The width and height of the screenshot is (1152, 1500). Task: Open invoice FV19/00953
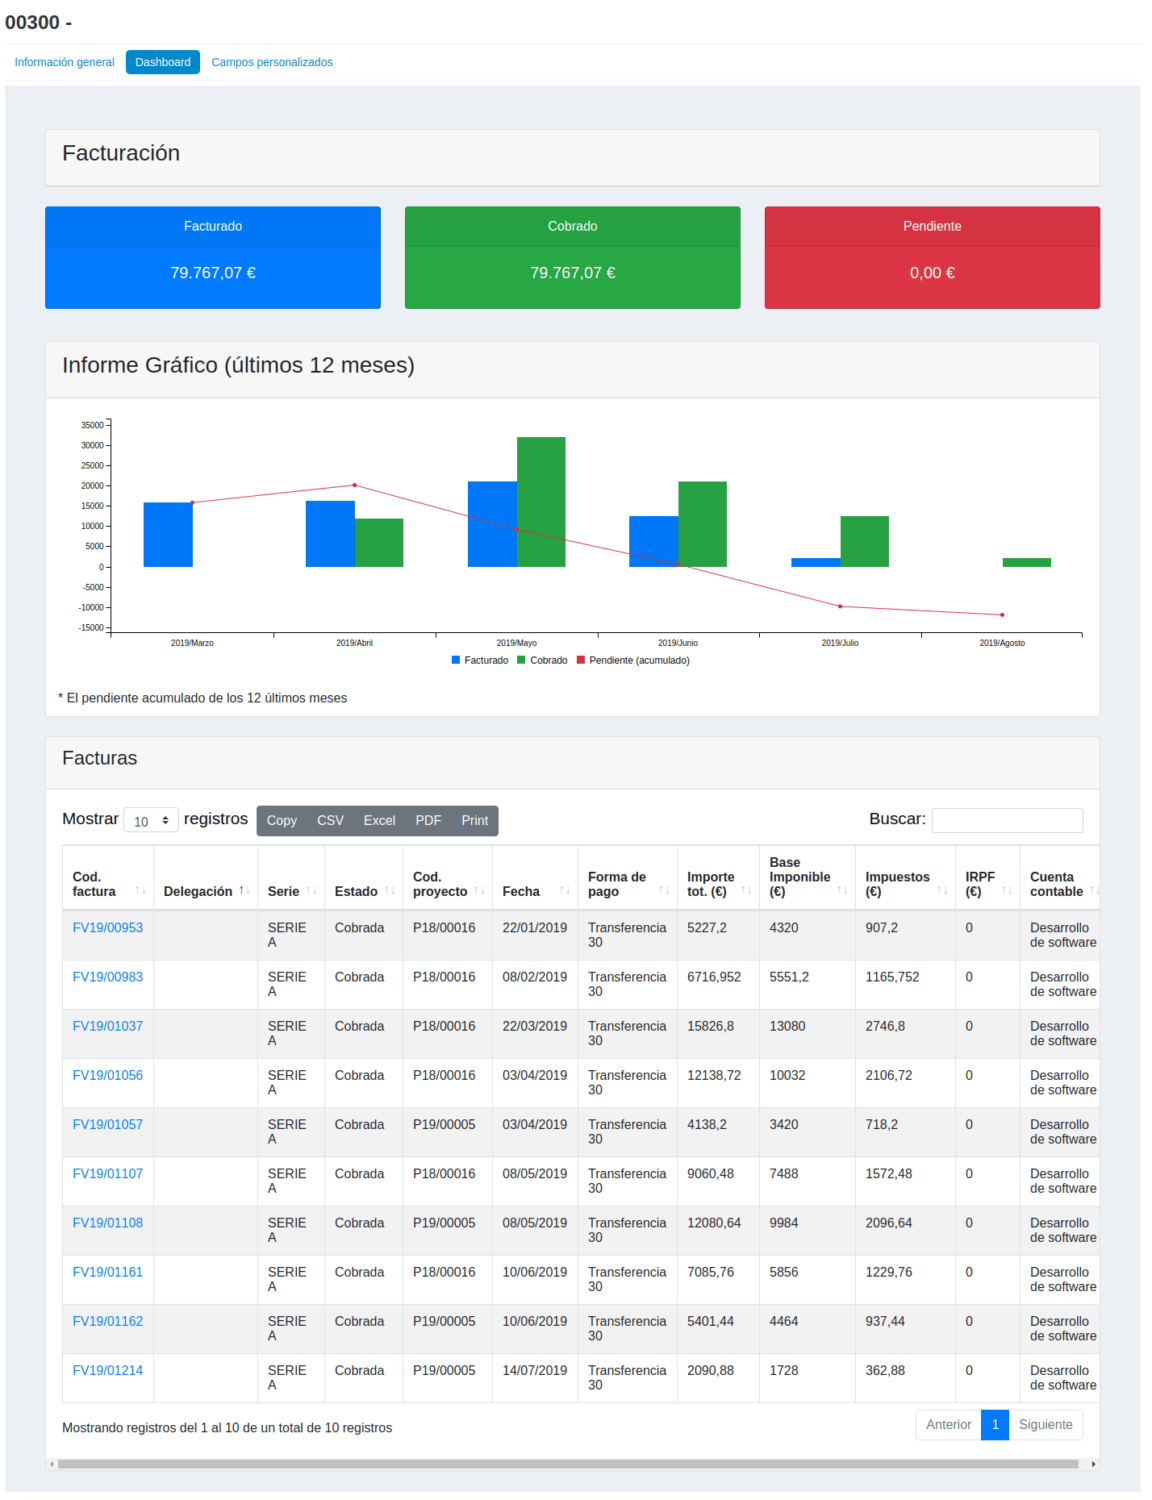(x=108, y=927)
